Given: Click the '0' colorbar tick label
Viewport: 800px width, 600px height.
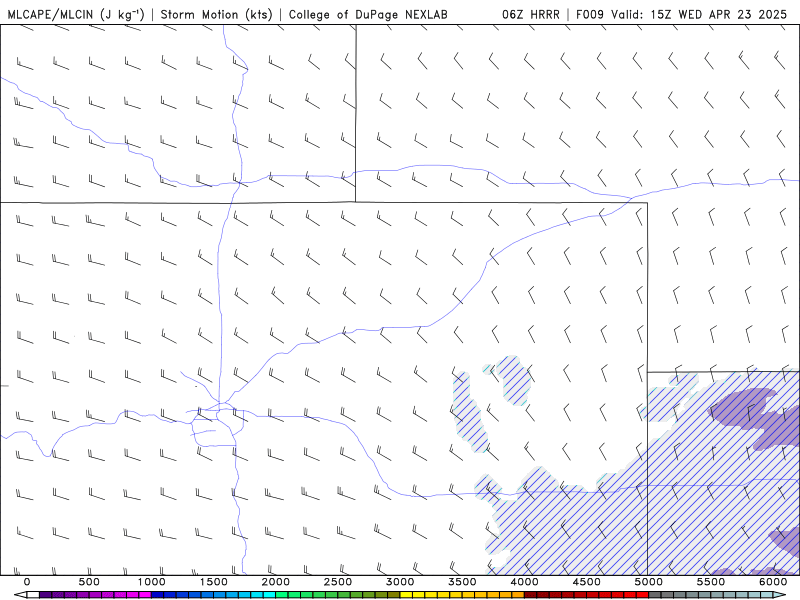Looking at the screenshot, I should (27, 582).
